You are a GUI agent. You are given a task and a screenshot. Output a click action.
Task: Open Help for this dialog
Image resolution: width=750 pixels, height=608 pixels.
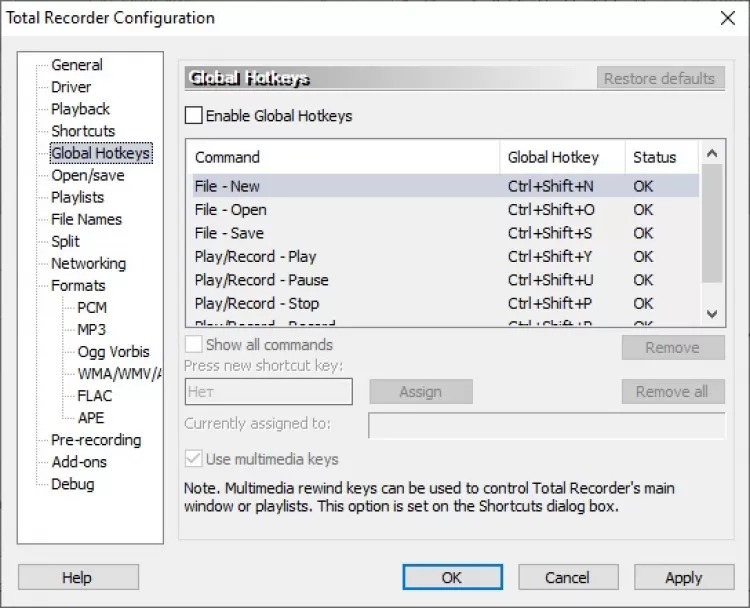tap(78, 577)
